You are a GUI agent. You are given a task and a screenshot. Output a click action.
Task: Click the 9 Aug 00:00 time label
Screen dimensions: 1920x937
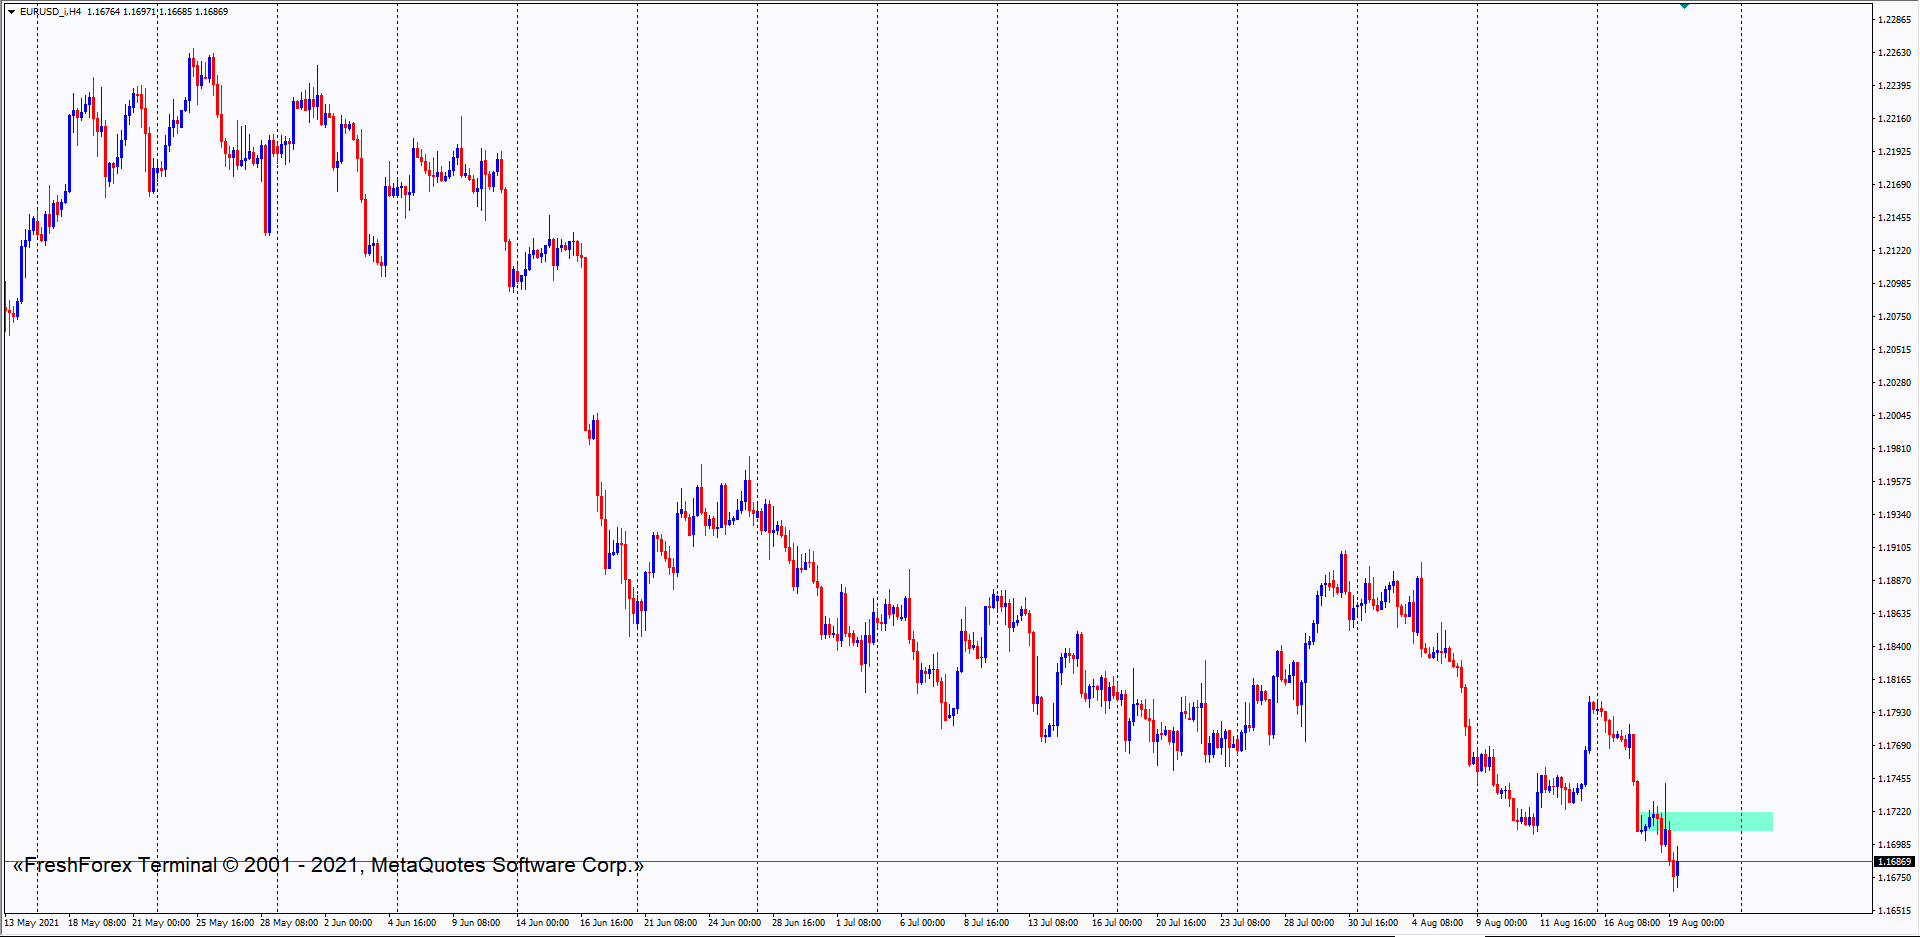coord(1501,923)
